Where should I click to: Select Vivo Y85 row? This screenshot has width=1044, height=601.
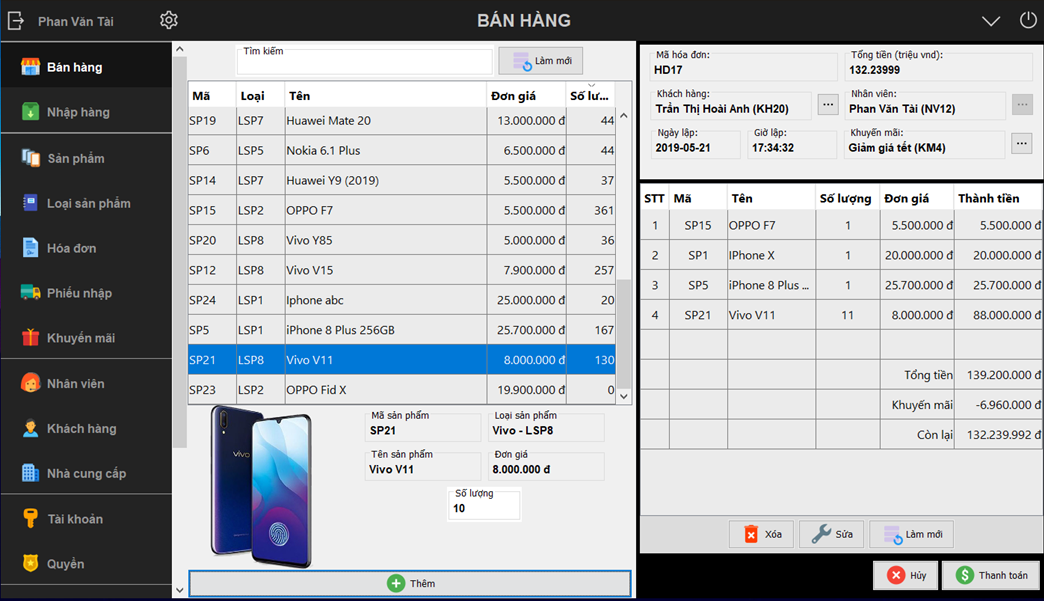point(402,240)
